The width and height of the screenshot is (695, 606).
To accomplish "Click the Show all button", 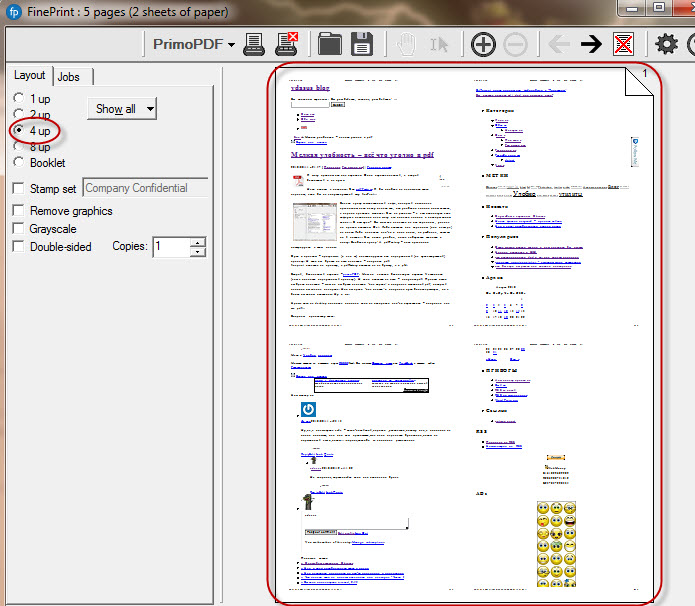I will pos(115,109).
